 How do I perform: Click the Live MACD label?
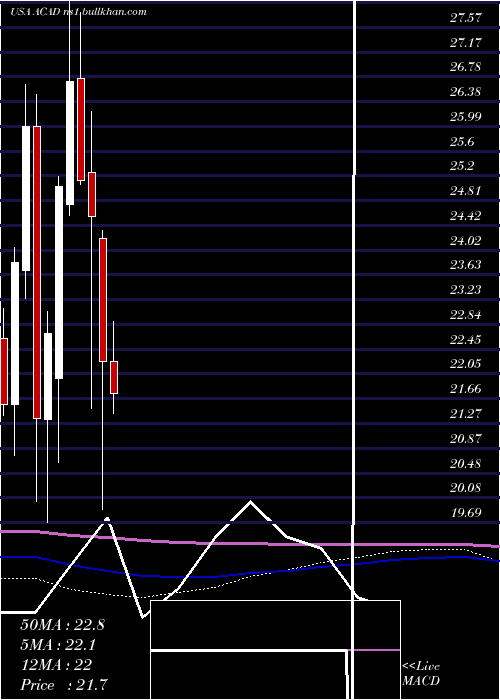click(x=421, y=674)
